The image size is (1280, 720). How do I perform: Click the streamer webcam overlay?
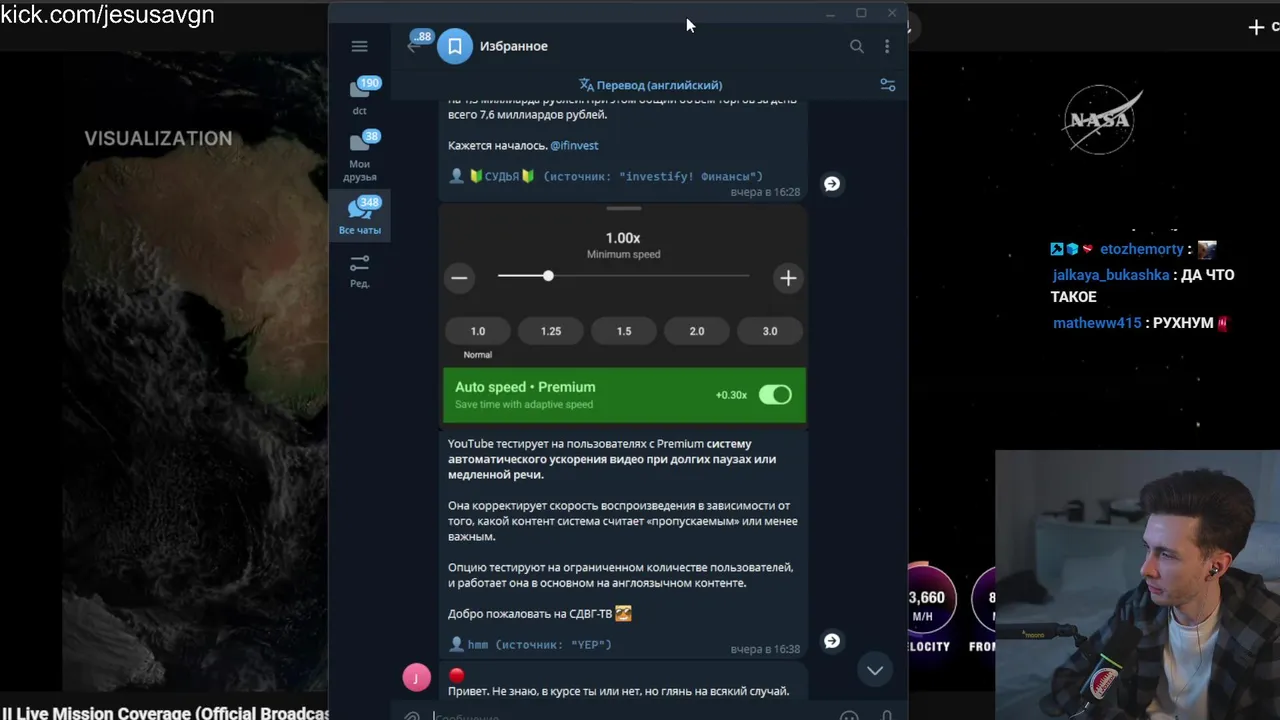[x=1138, y=585]
